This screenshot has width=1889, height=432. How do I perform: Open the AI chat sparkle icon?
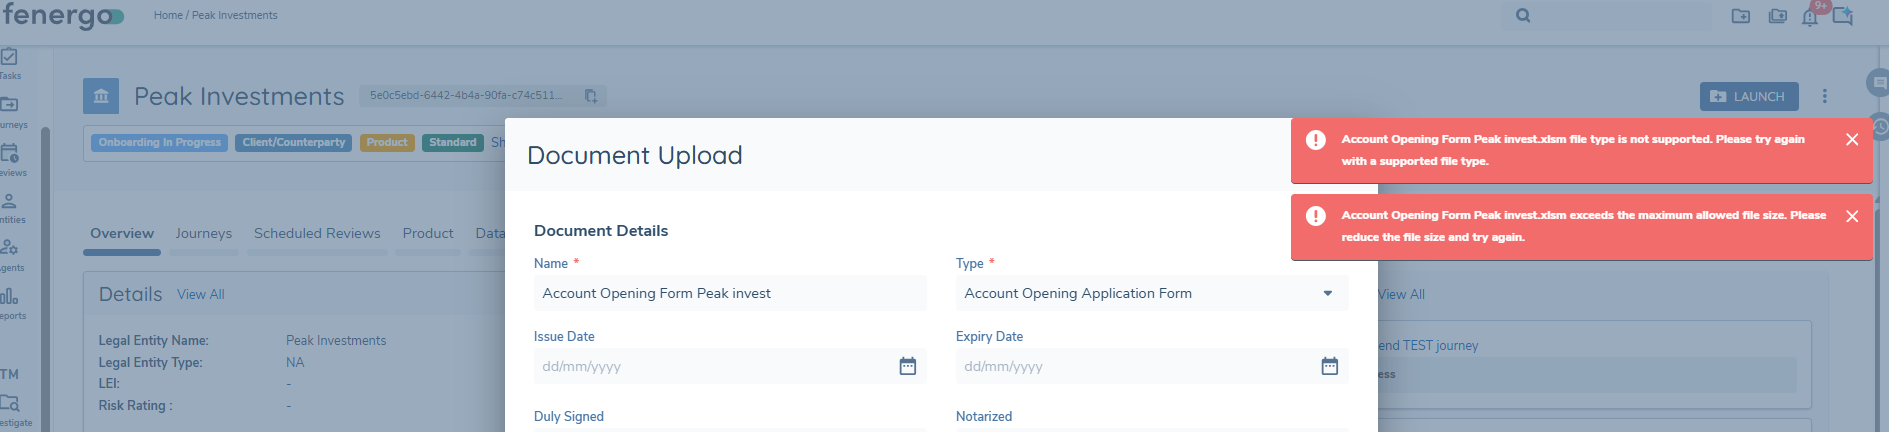coord(1843,16)
